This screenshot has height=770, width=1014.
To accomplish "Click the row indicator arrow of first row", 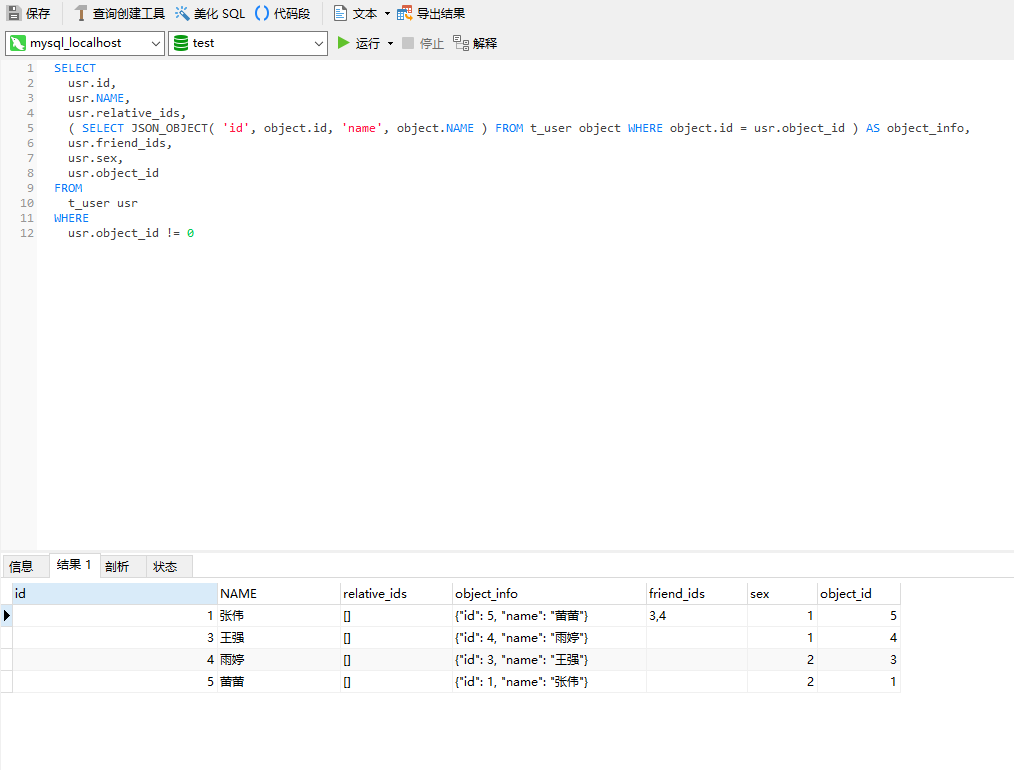I will click(6, 615).
